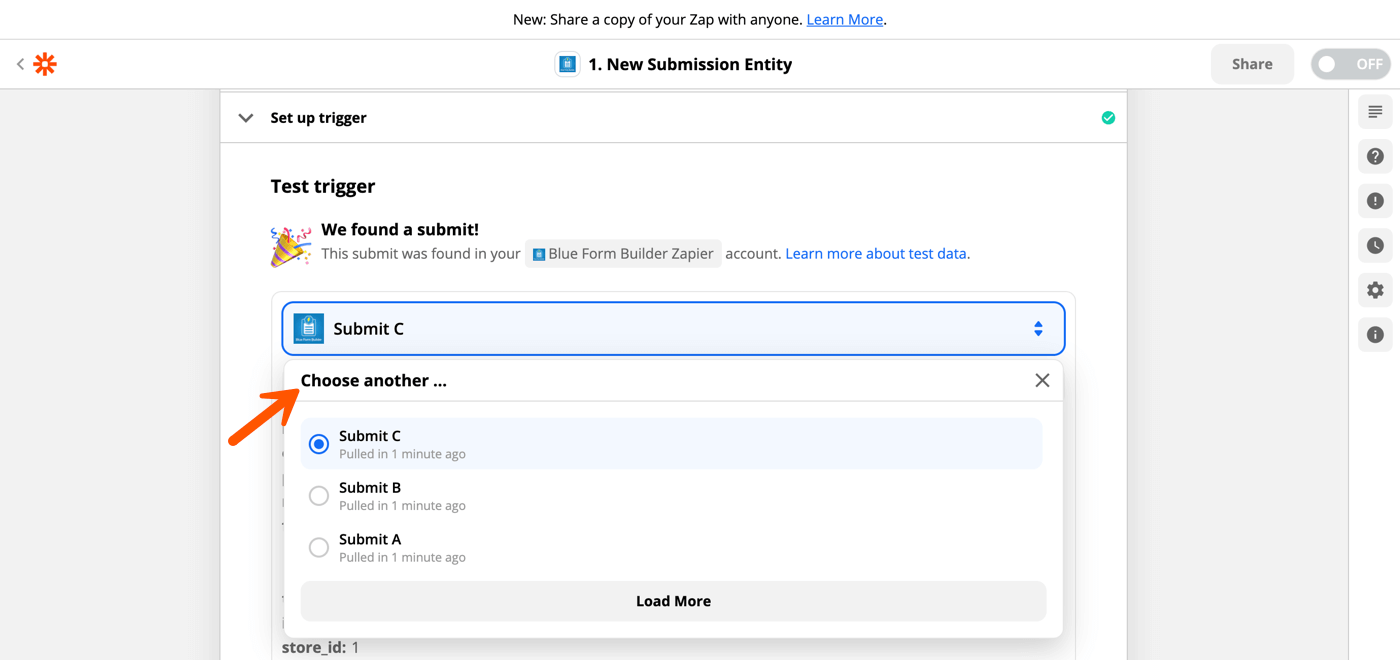Select the Submit A radio button
Viewport: 1400px width, 660px height.
click(x=318, y=547)
